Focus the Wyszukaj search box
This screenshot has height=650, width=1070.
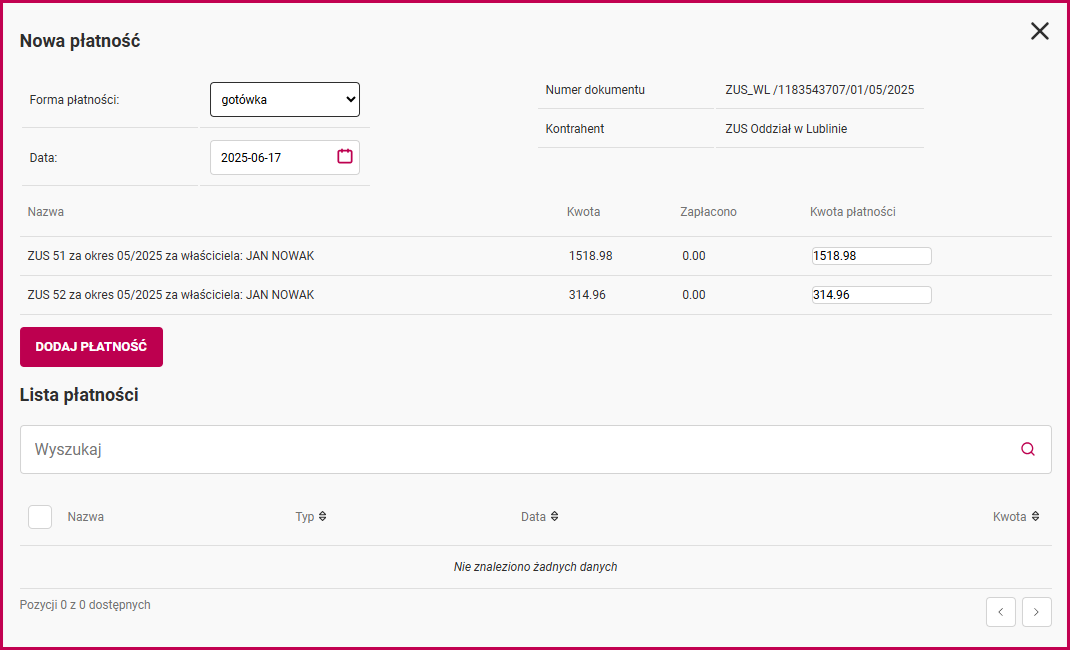536,449
